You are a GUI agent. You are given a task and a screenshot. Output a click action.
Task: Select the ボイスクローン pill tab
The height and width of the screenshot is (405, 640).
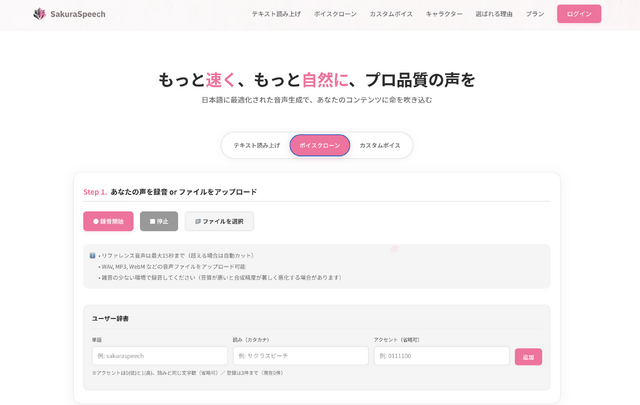[319, 145]
